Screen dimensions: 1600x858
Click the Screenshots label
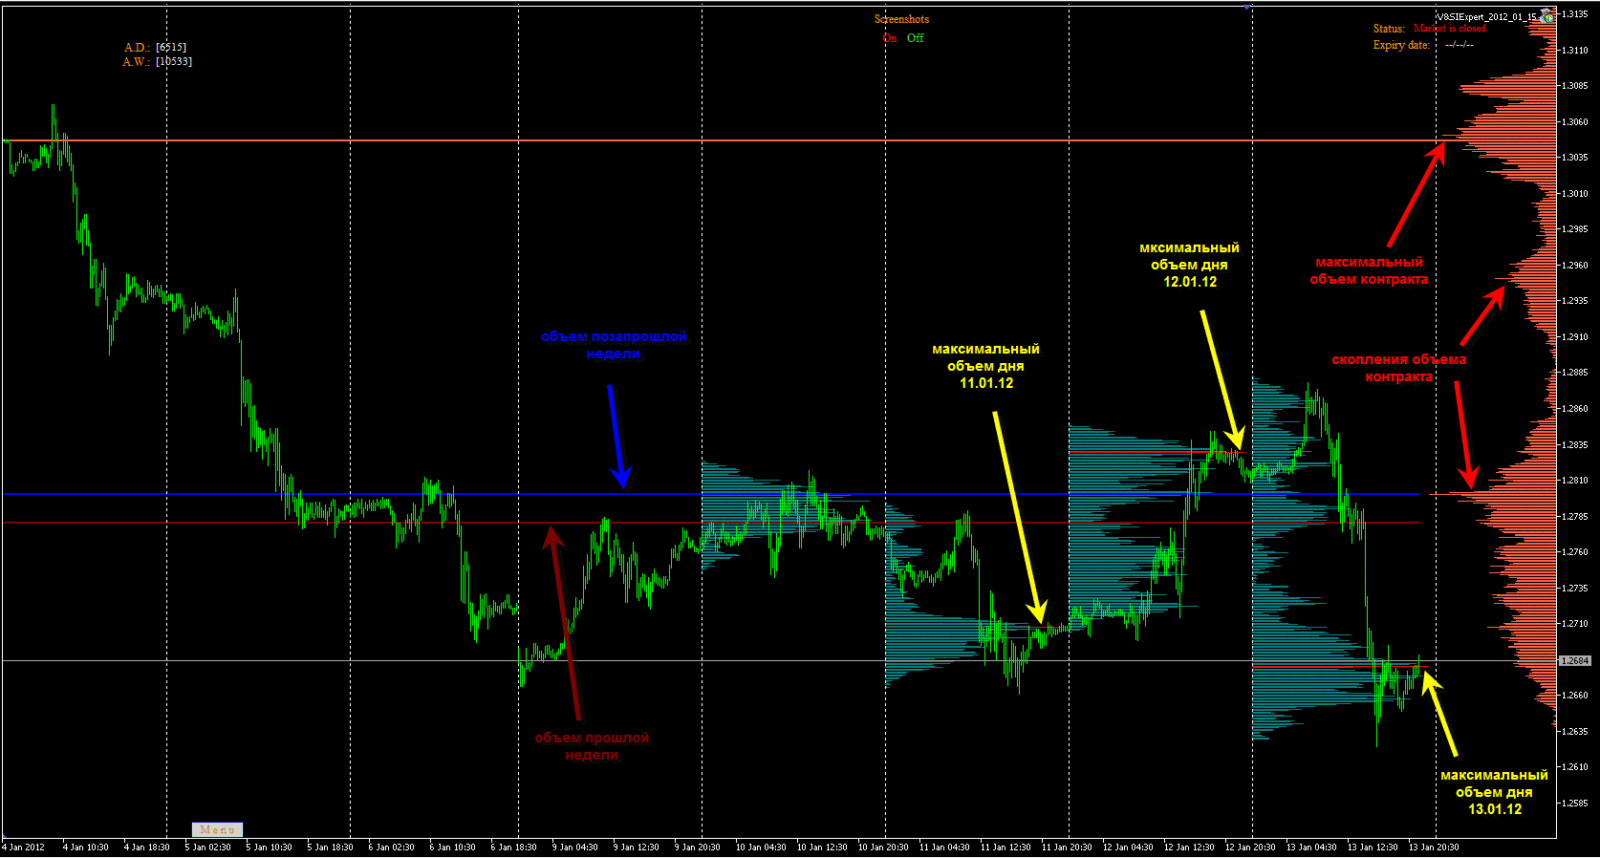point(901,19)
